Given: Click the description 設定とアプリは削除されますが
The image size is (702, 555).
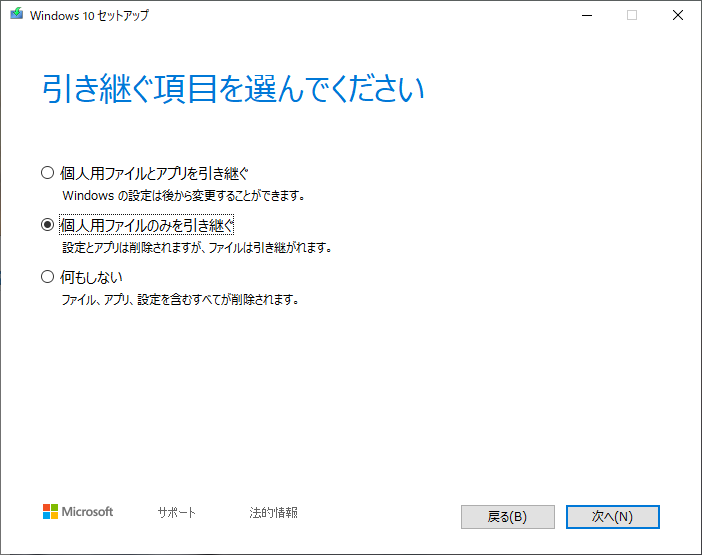Looking at the screenshot, I should pyautogui.click(x=196, y=247).
